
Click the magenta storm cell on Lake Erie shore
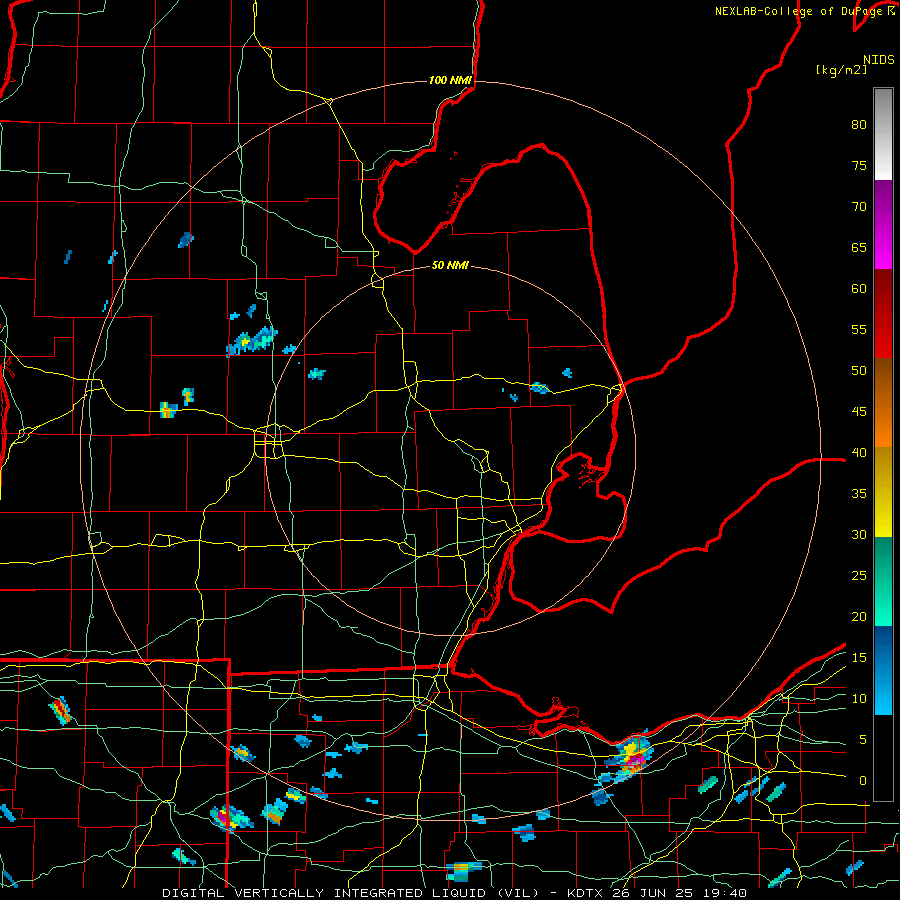click(633, 761)
